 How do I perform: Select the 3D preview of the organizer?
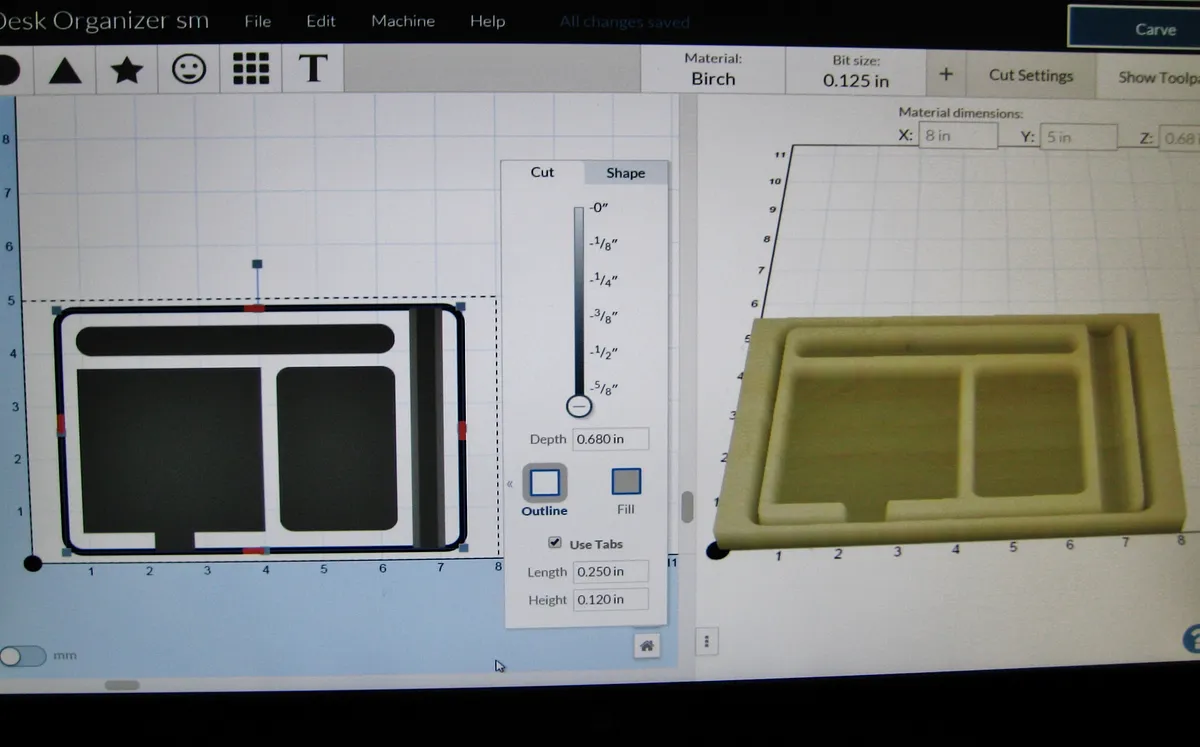click(x=950, y=430)
